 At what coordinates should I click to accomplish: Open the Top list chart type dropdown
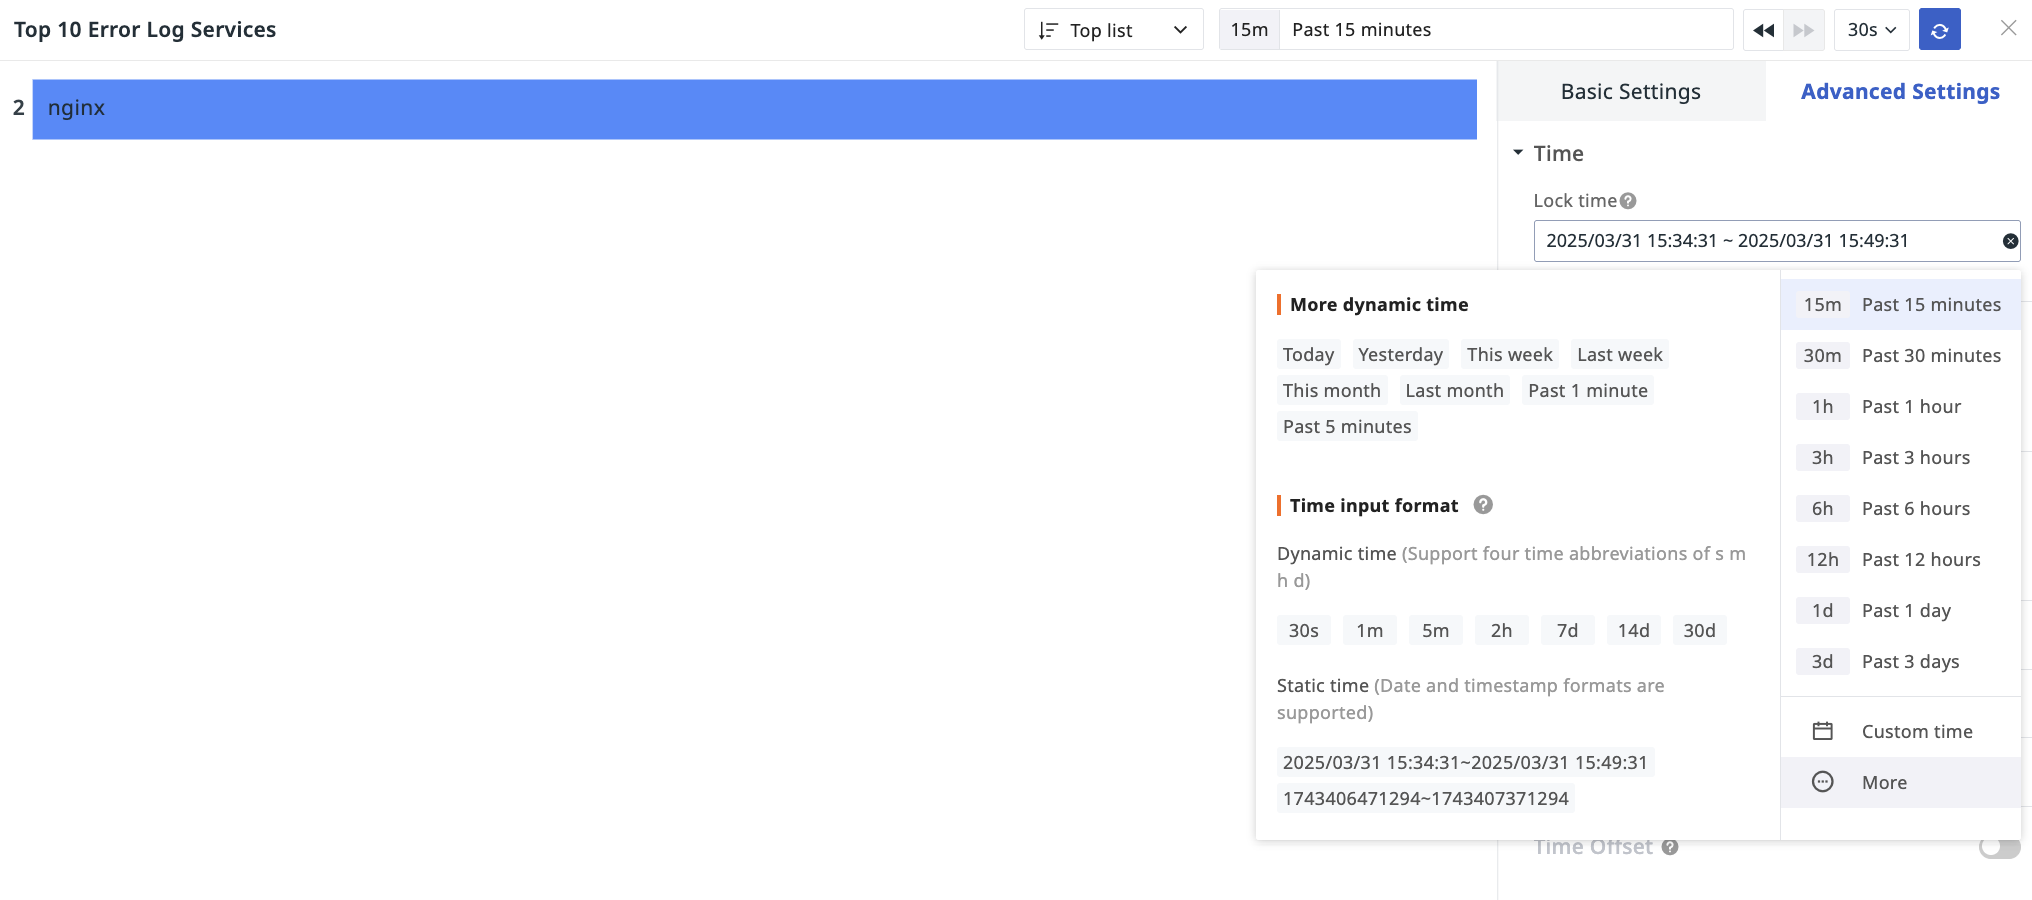[1113, 30]
